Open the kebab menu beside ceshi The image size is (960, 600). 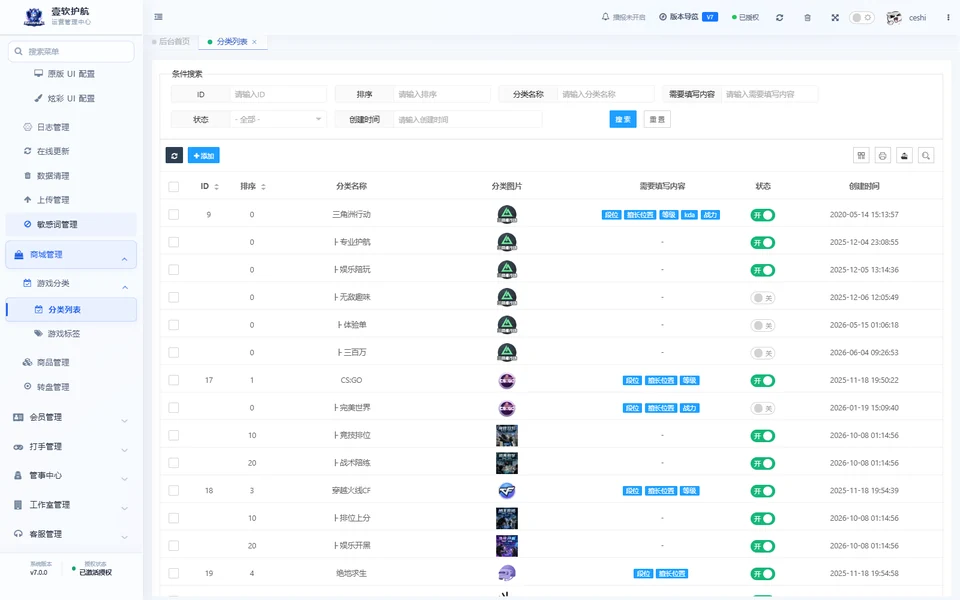click(x=948, y=18)
